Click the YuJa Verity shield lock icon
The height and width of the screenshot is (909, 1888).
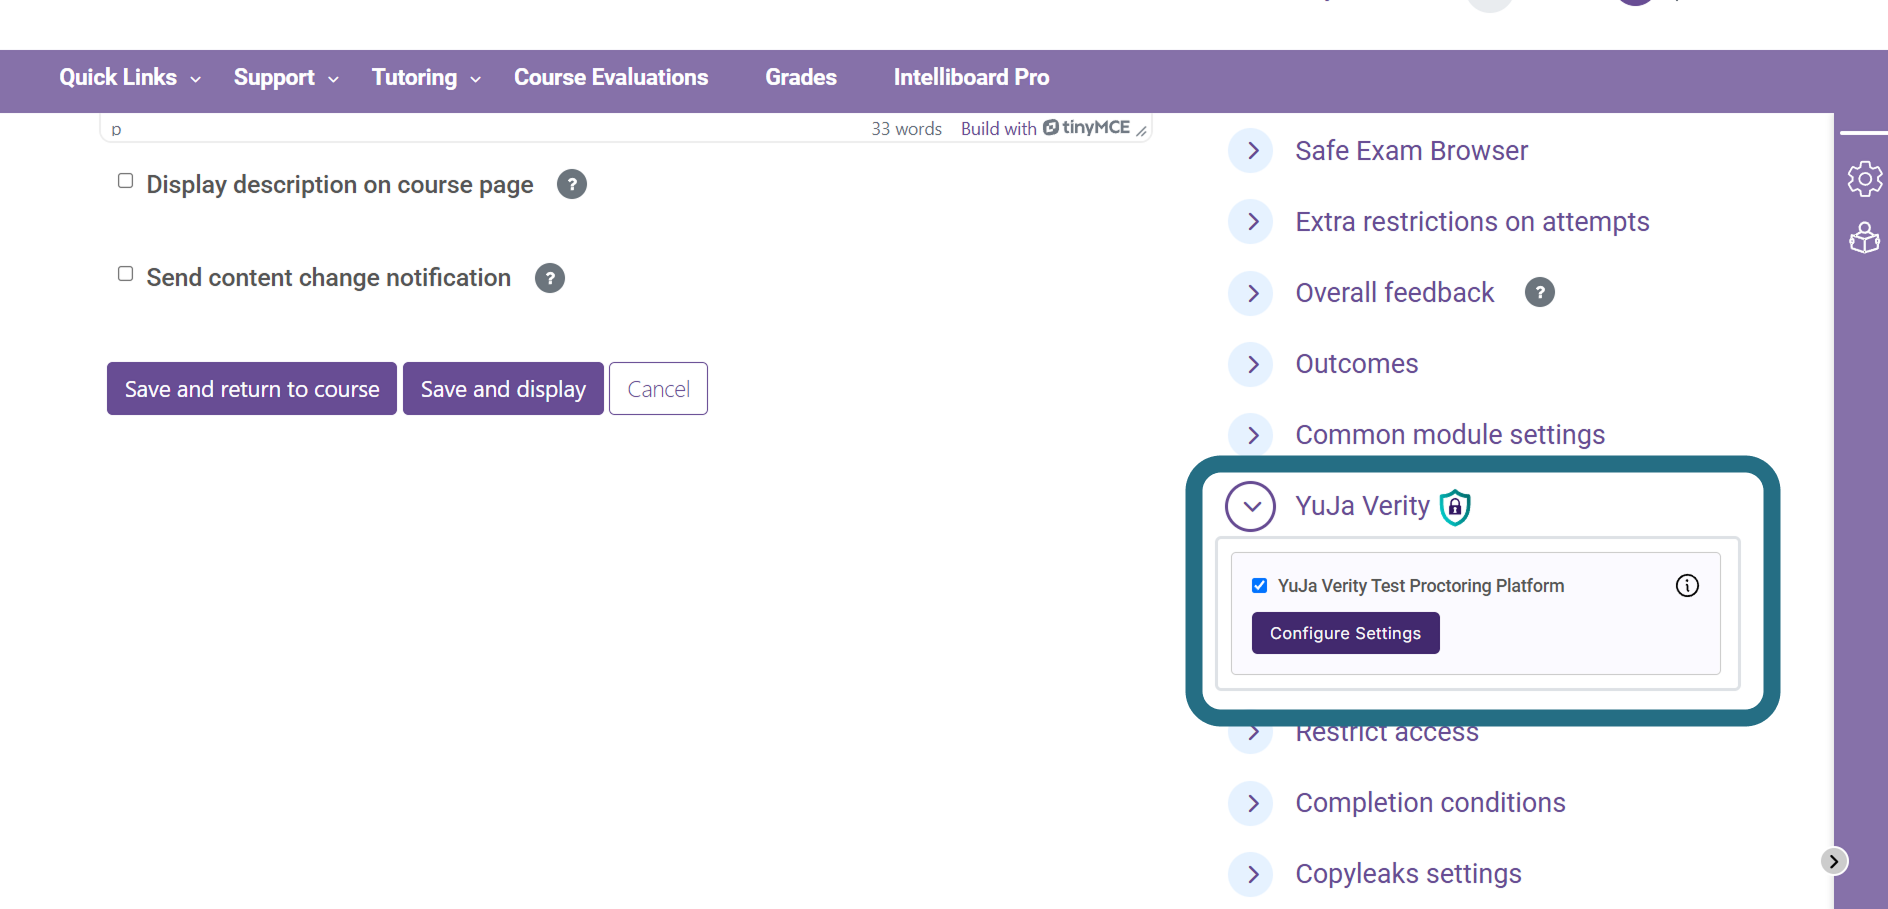1455,507
